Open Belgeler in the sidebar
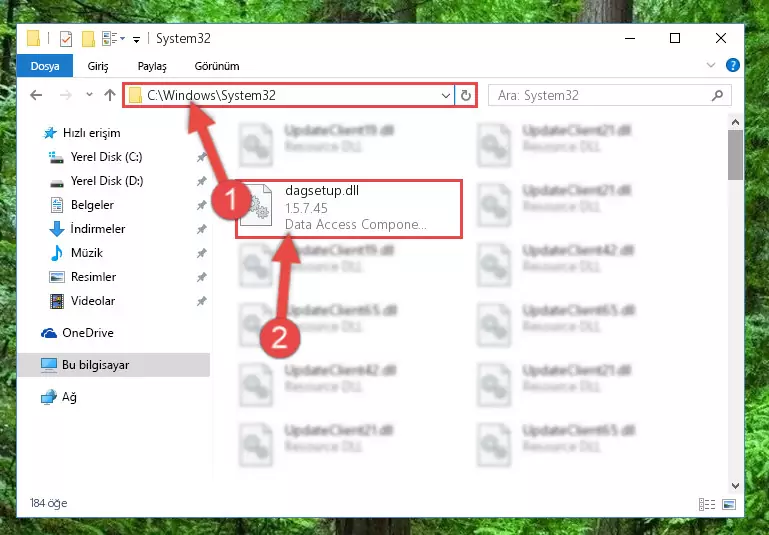 [92, 205]
